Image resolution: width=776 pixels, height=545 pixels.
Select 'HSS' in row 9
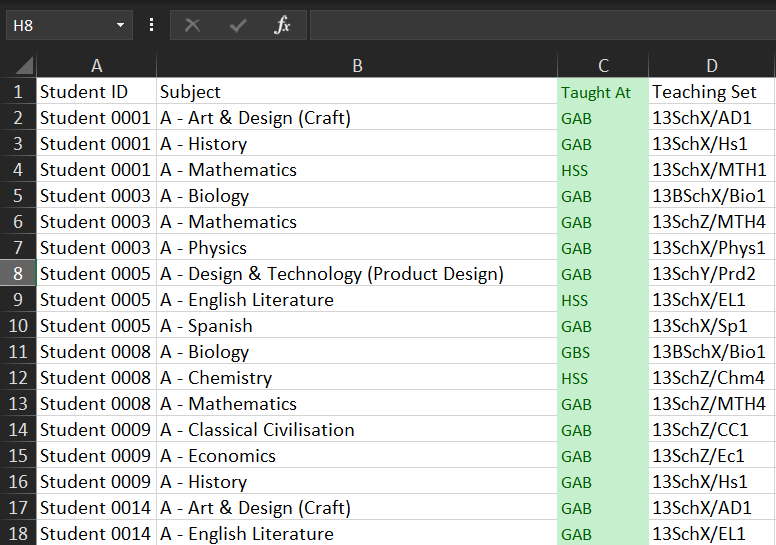point(603,299)
